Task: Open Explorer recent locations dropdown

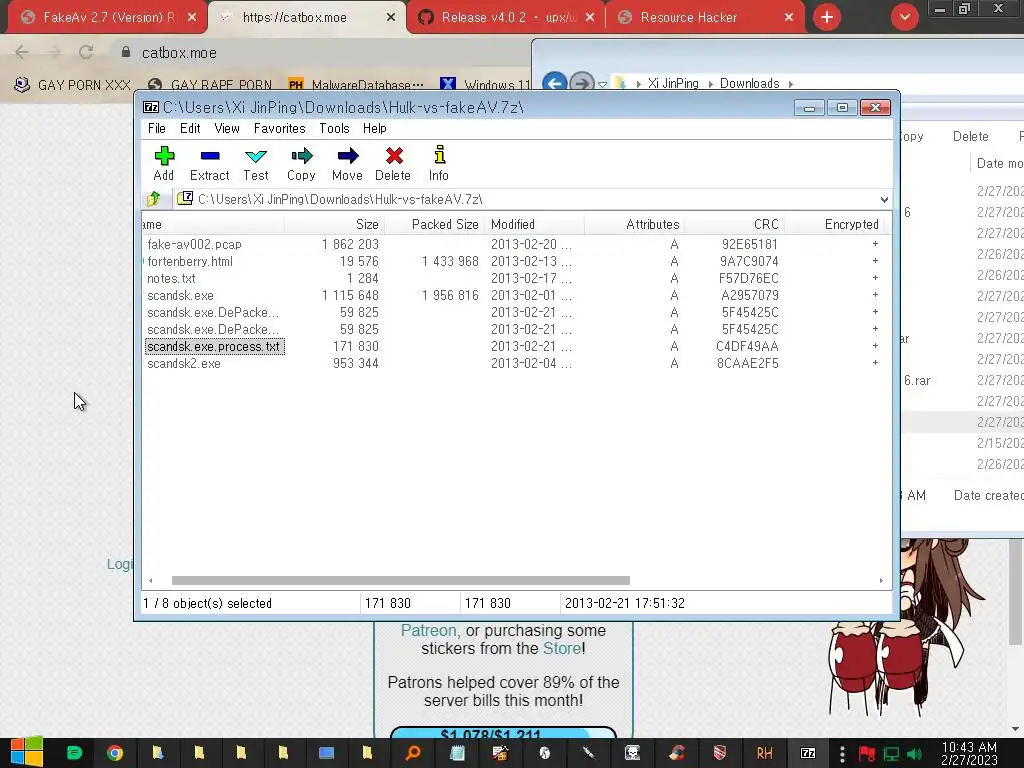Action: pos(602,84)
